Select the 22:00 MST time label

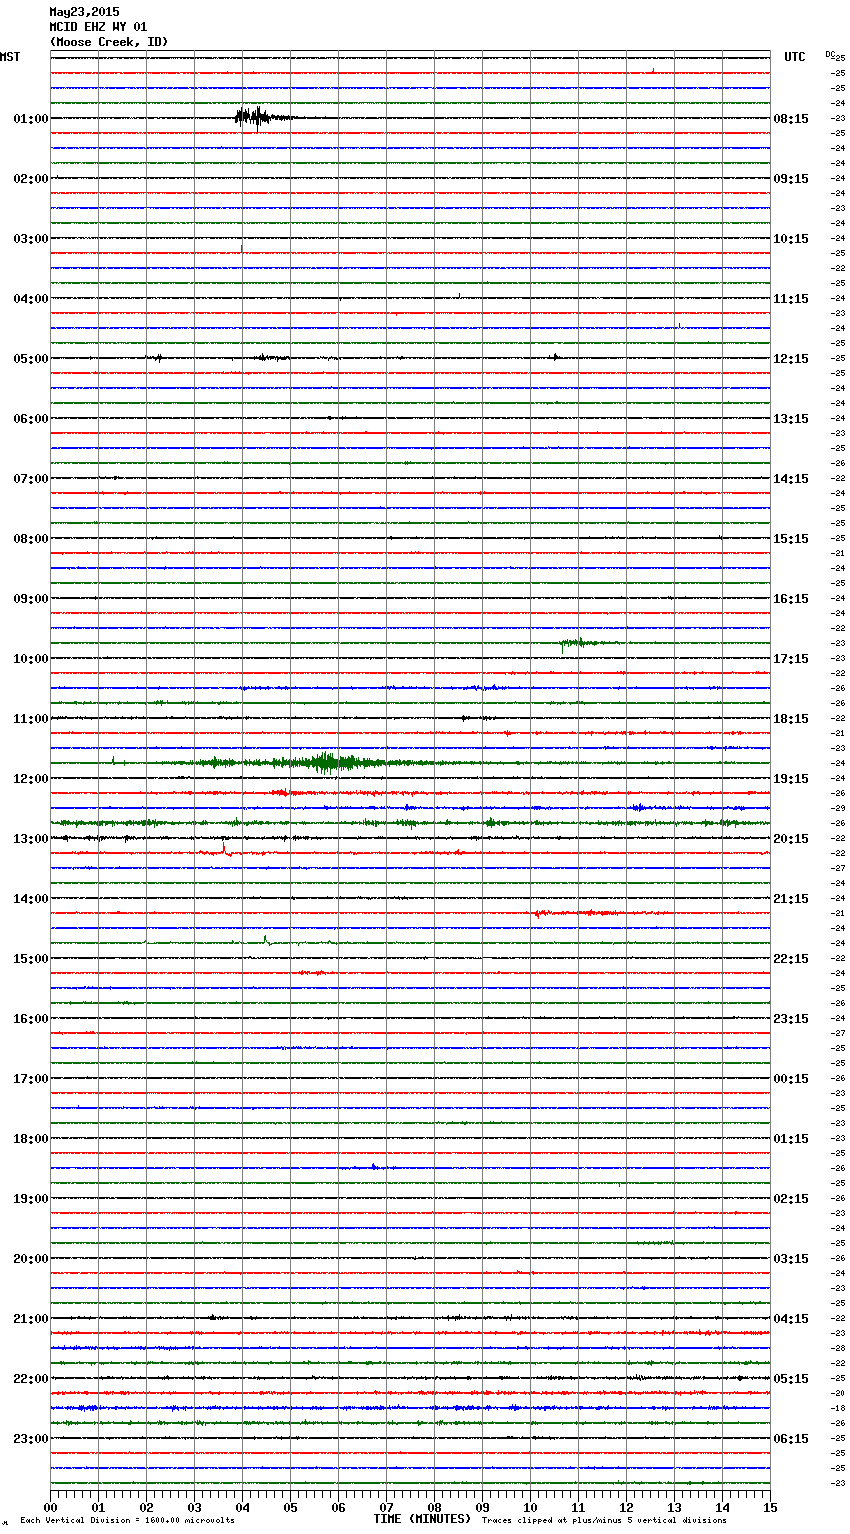pyautogui.click(x=31, y=1379)
